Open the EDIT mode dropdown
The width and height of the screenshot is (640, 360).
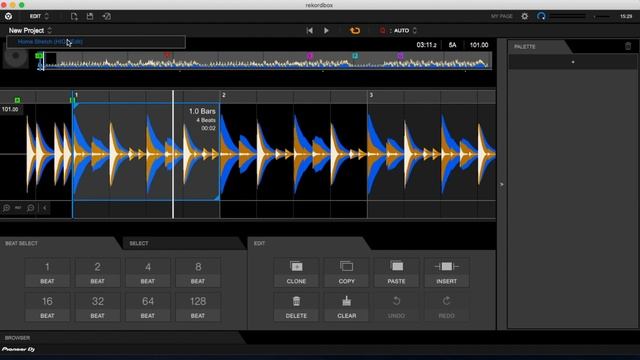[x=39, y=16]
